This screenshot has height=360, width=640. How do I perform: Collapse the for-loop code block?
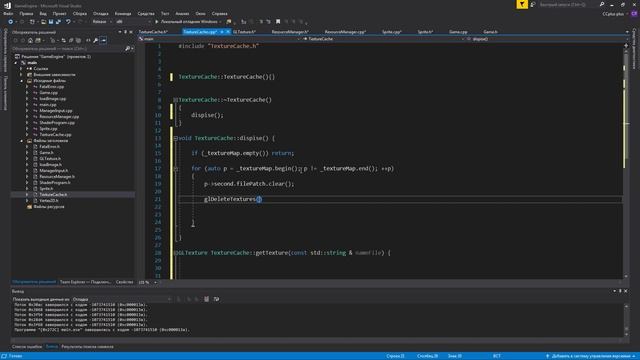point(176,169)
